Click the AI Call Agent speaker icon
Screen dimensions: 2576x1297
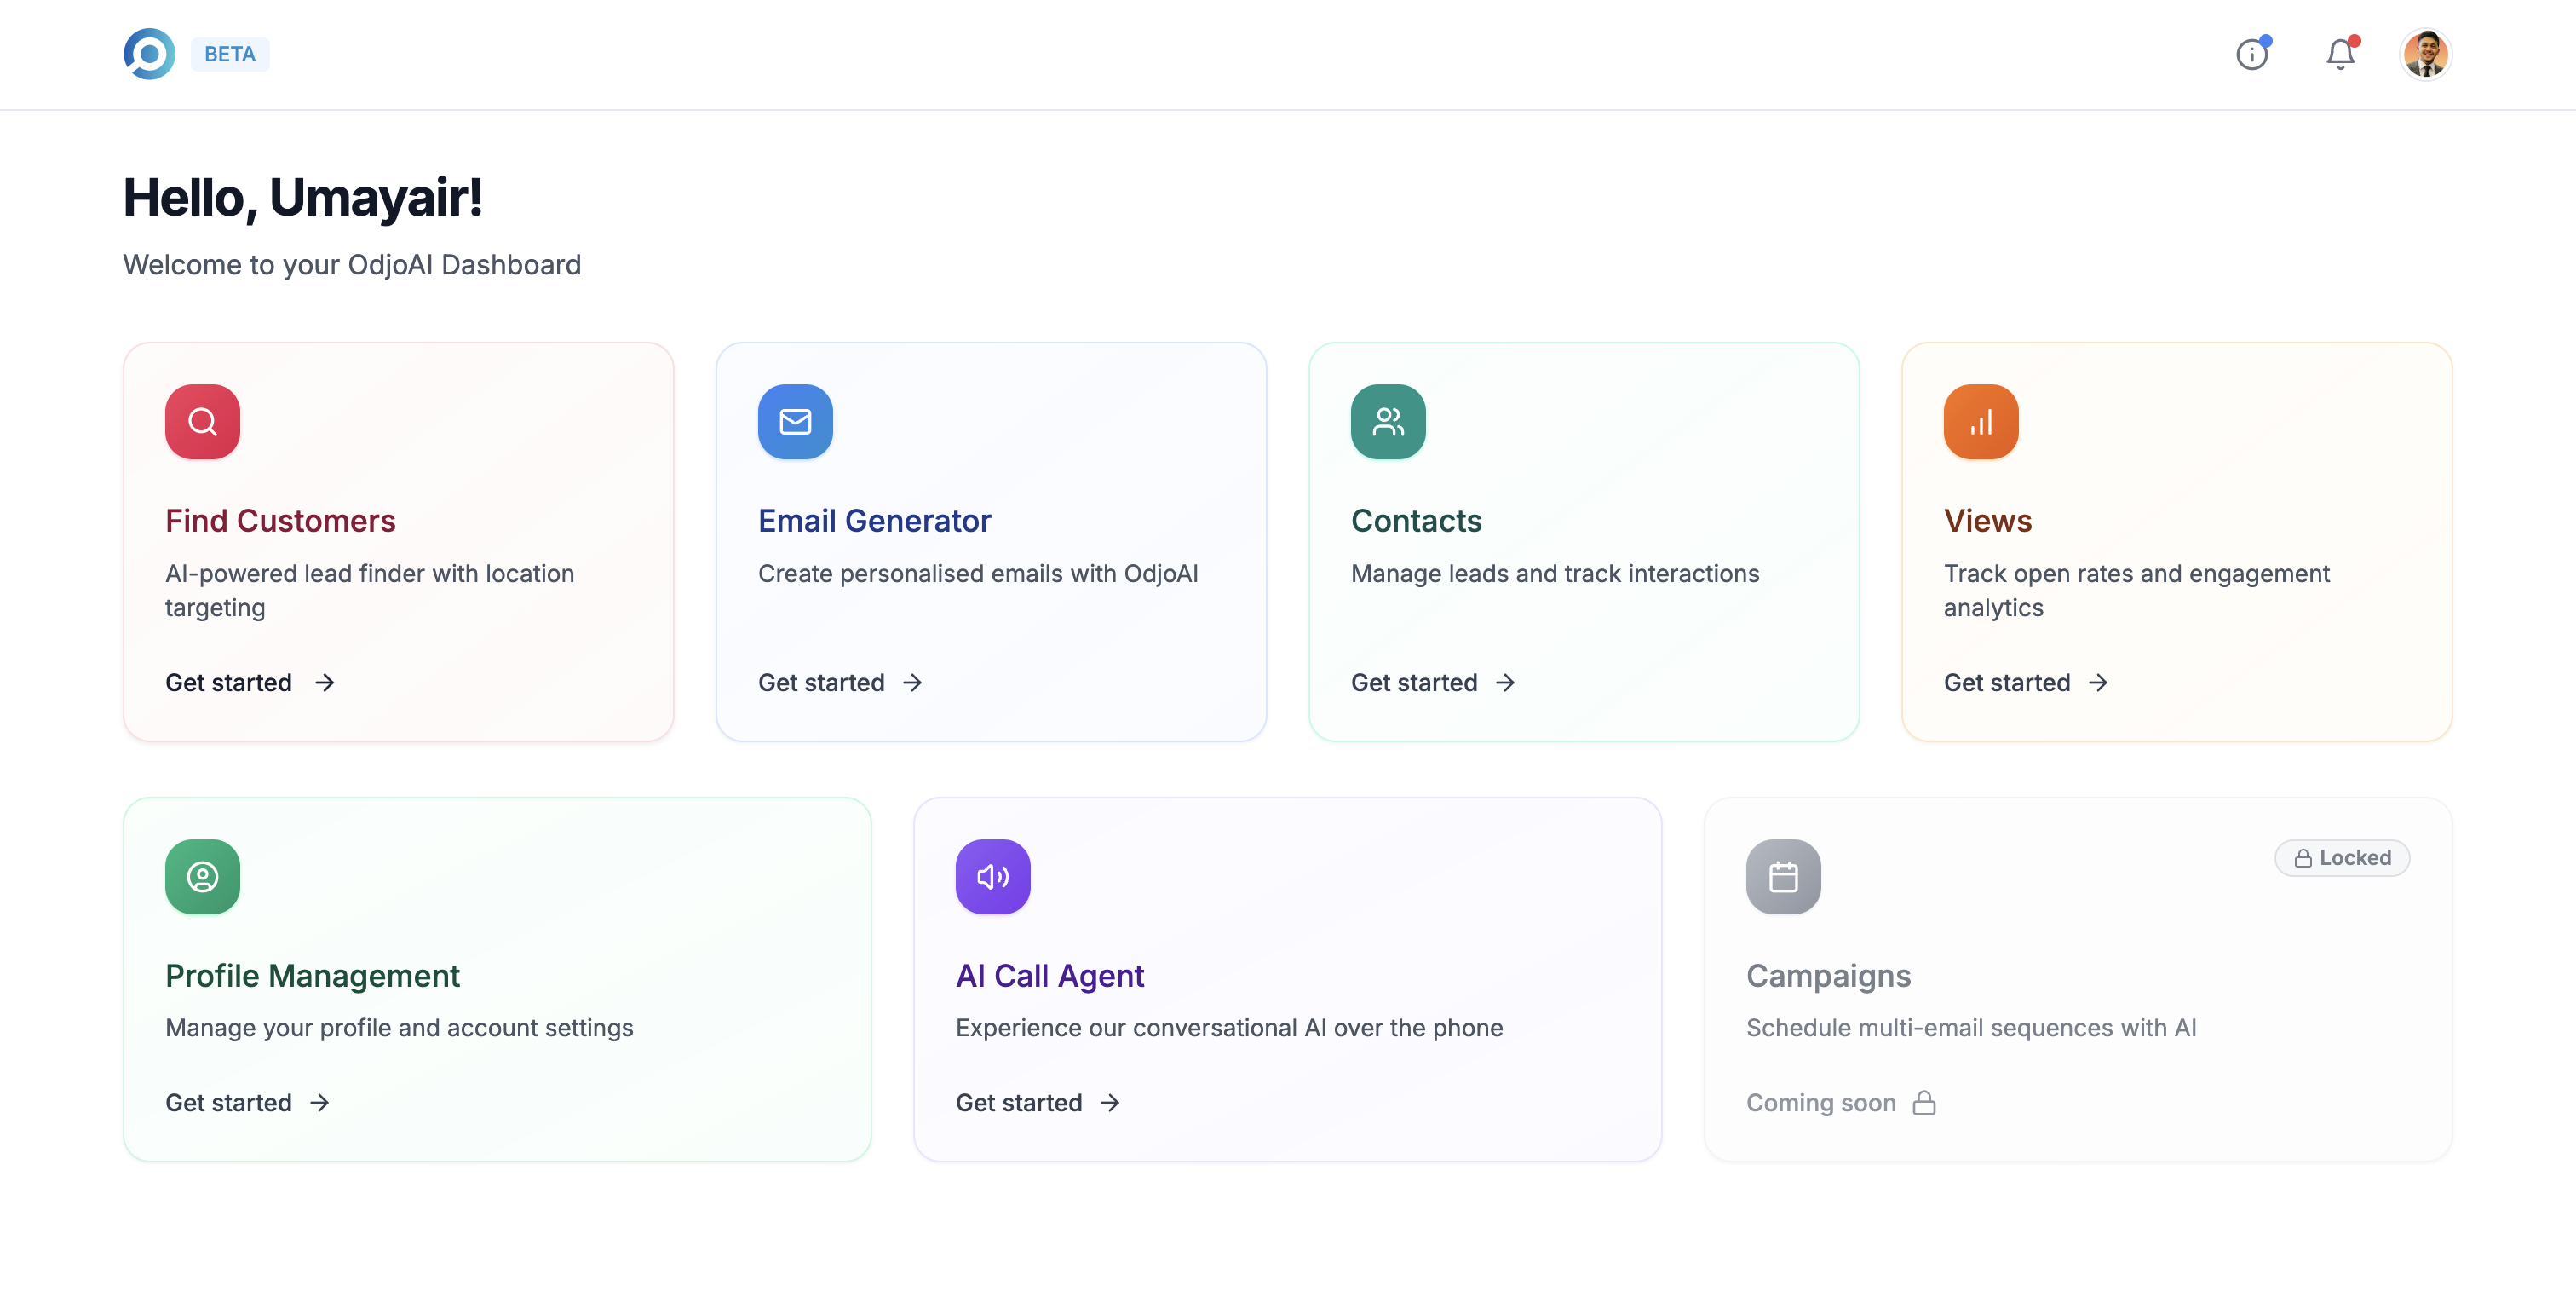tap(992, 877)
